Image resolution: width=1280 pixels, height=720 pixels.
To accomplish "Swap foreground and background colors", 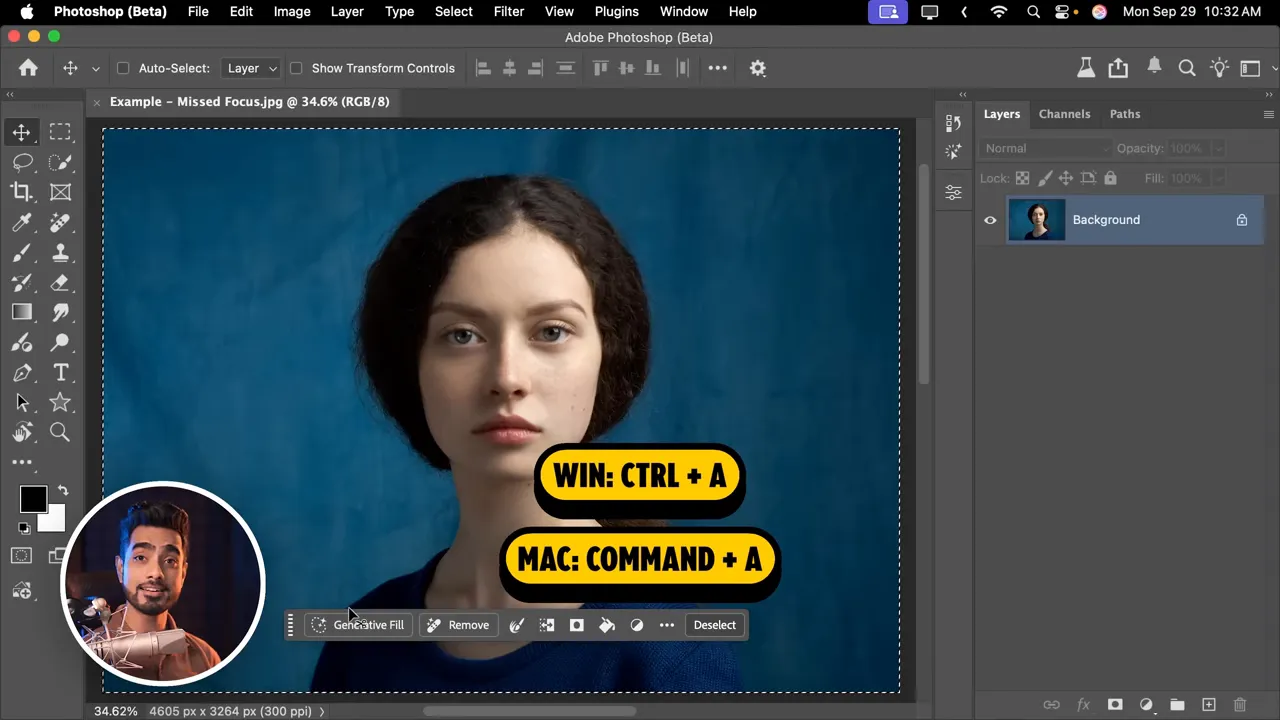I will (63, 490).
